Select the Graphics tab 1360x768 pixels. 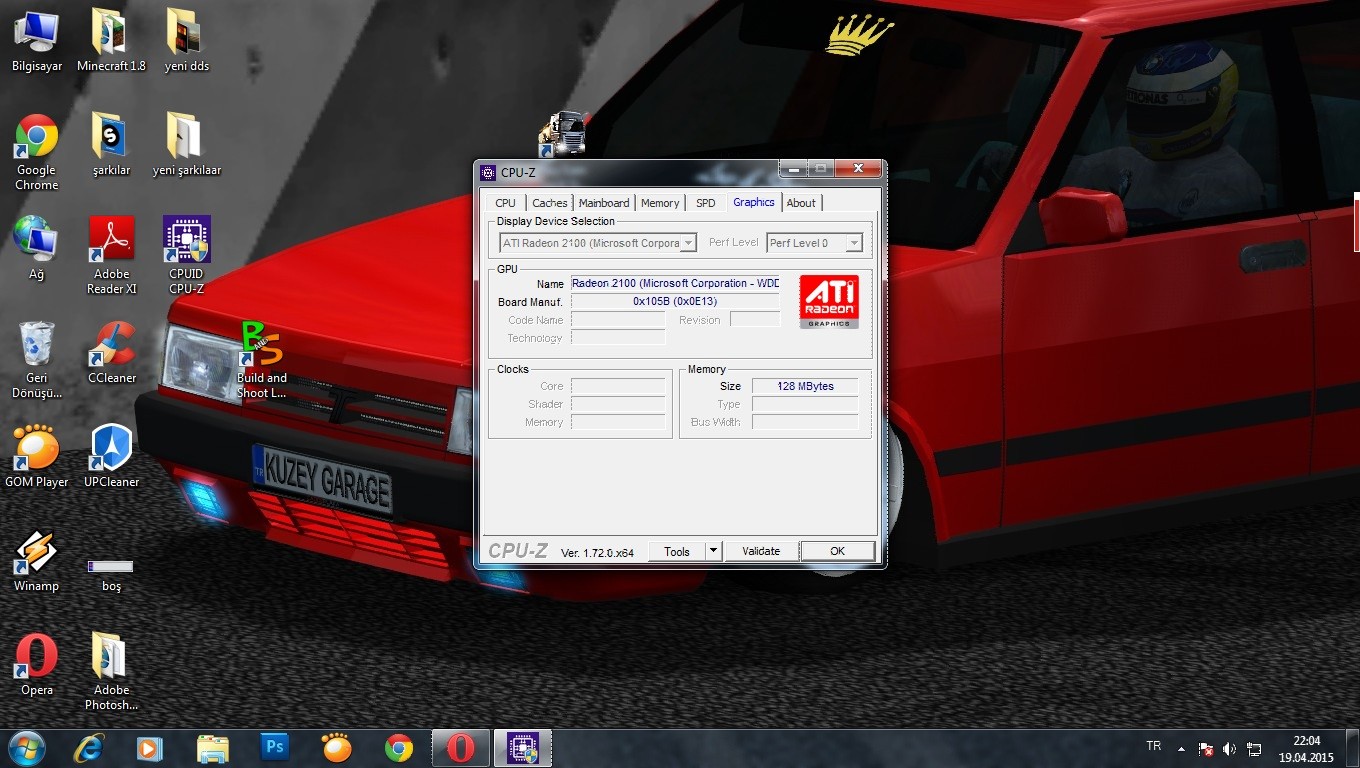tap(754, 202)
